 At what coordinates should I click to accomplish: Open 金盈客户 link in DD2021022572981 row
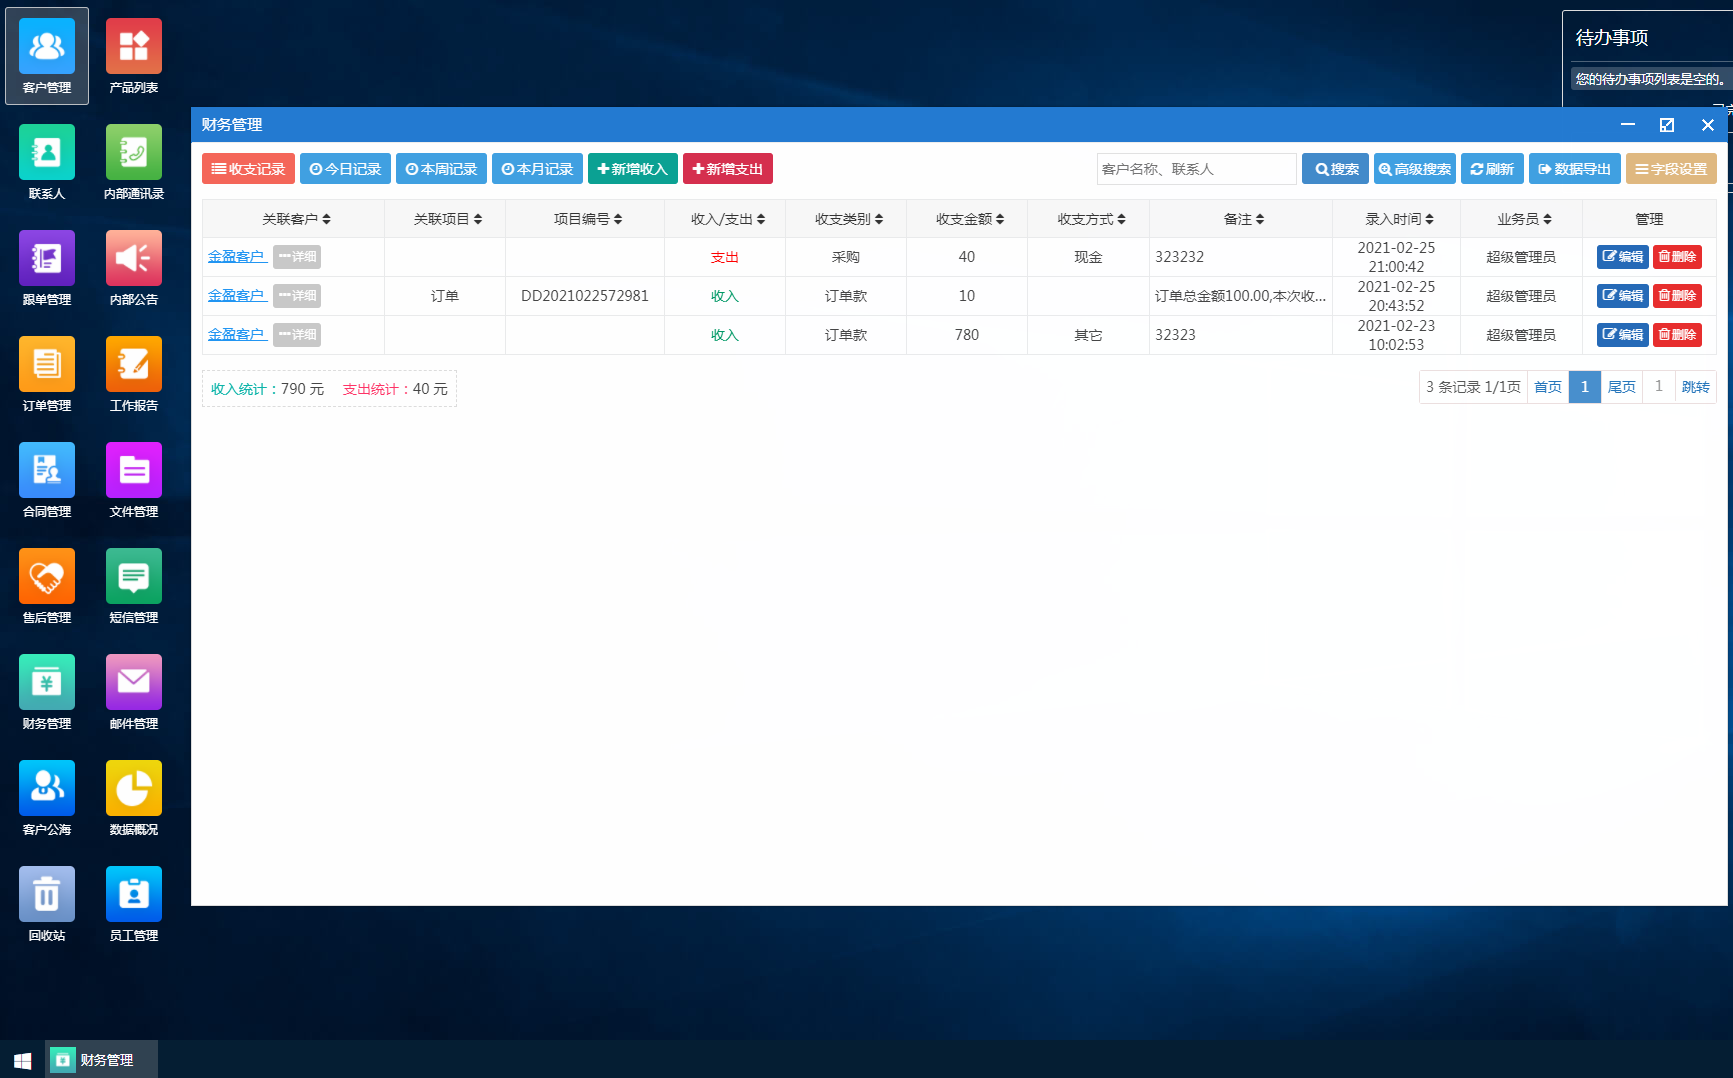click(237, 296)
